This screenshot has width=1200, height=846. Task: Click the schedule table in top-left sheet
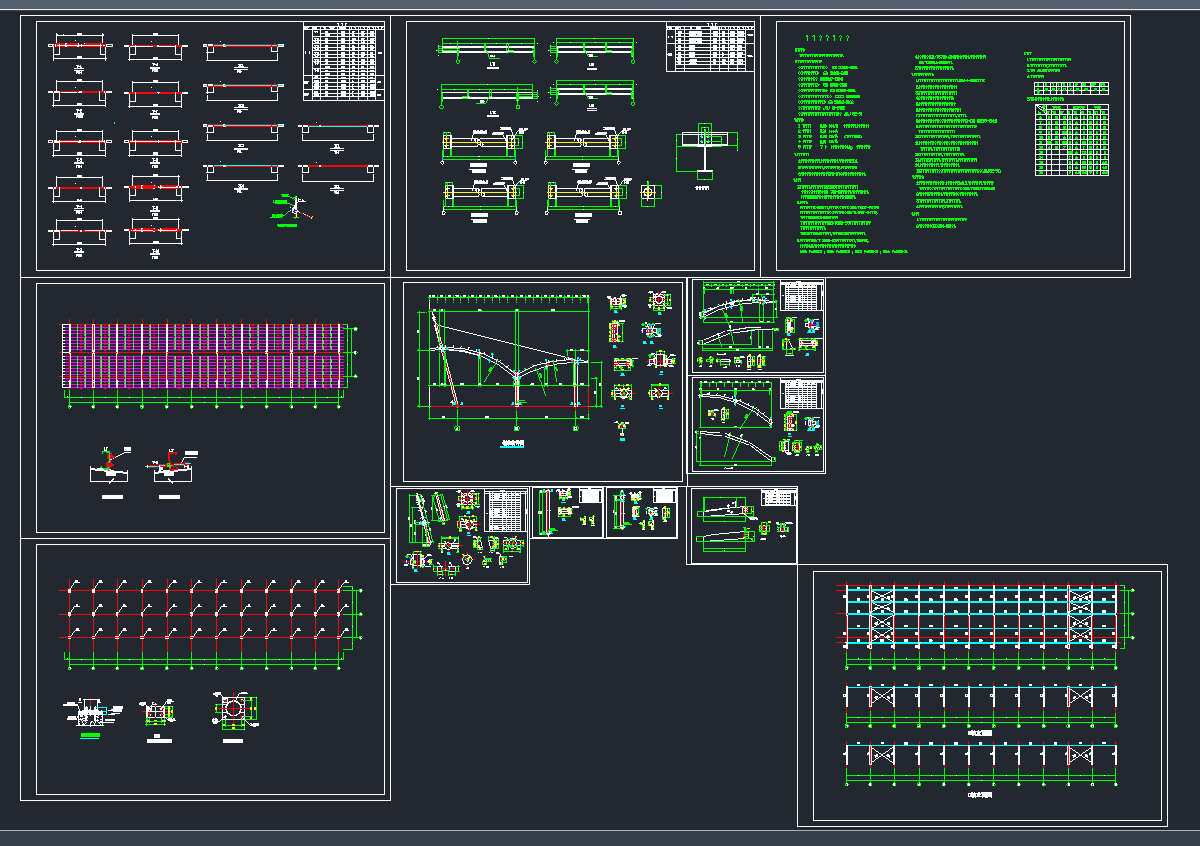point(343,63)
